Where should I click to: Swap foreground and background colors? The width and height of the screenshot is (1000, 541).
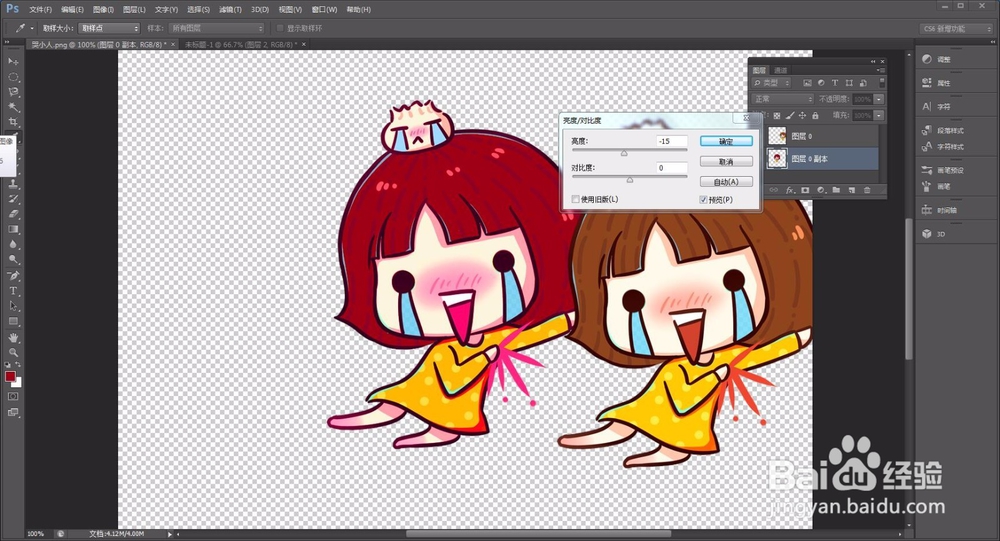[x=18, y=365]
